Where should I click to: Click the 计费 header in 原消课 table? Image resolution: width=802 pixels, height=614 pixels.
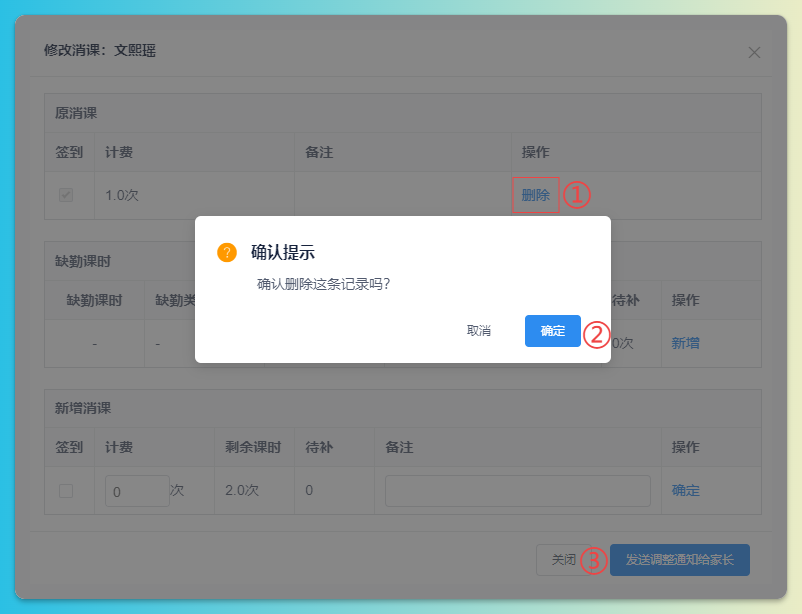[x=119, y=152]
